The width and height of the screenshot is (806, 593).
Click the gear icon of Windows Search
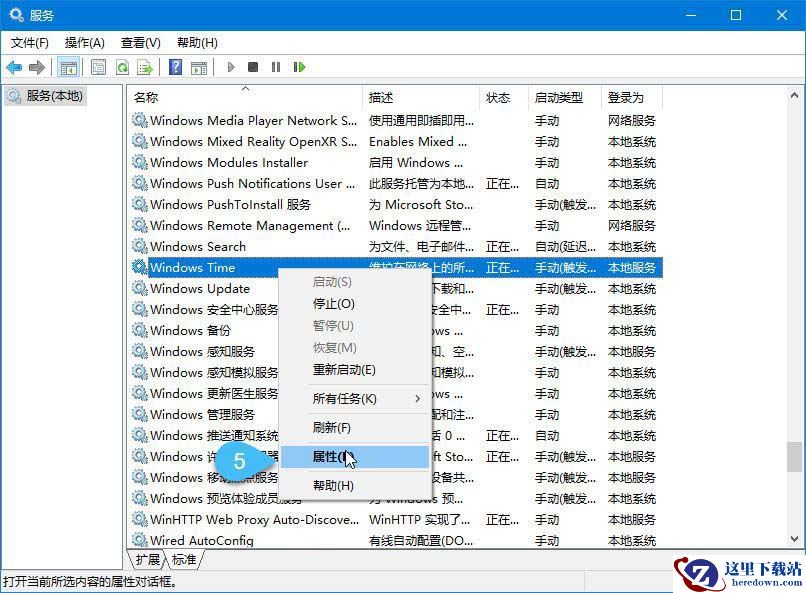(x=139, y=246)
